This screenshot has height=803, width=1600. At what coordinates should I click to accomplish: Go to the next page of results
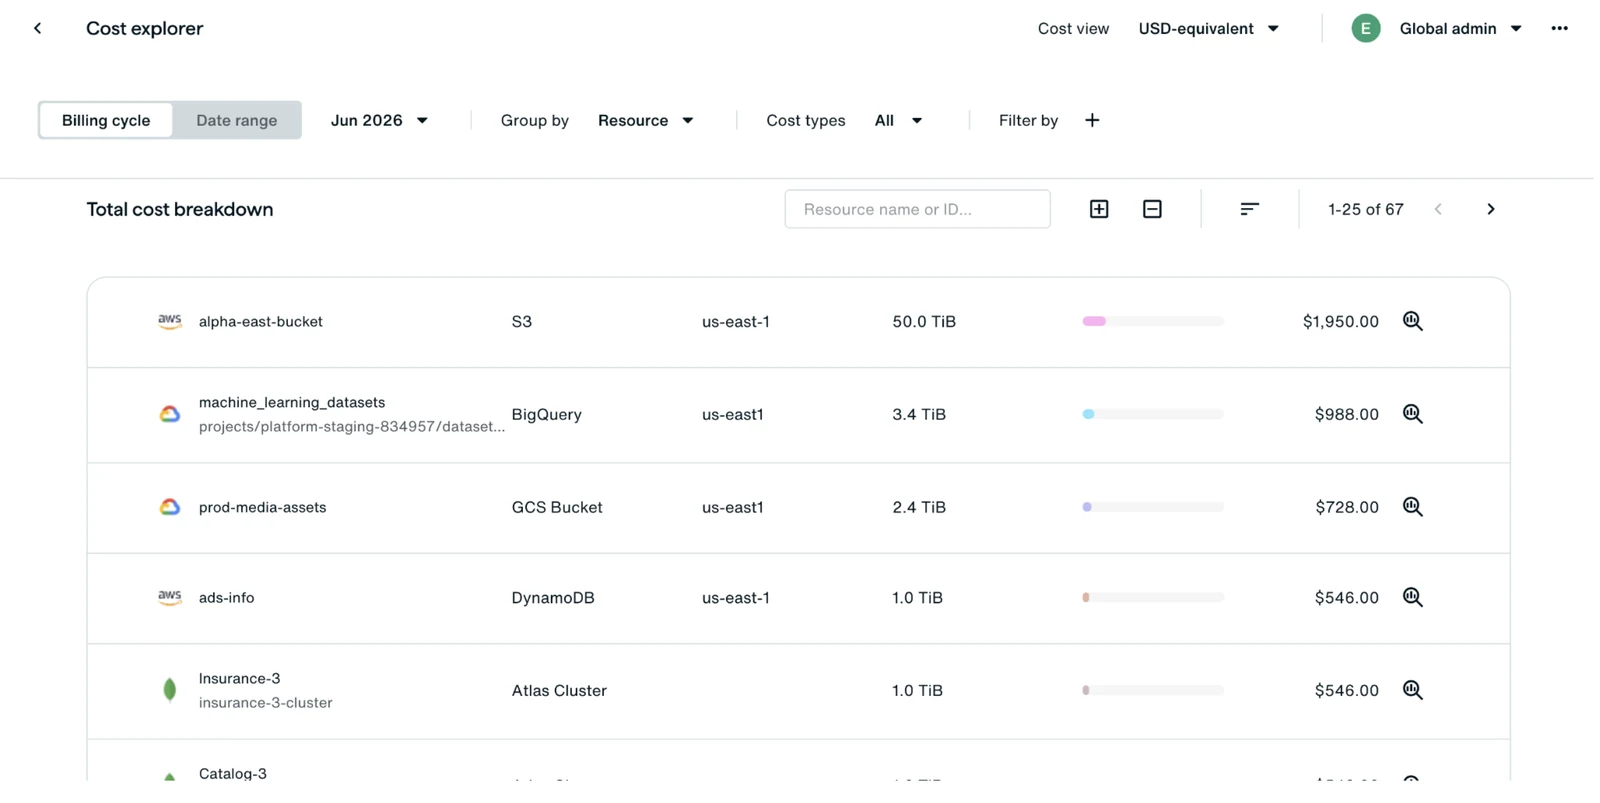point(1491,209)
